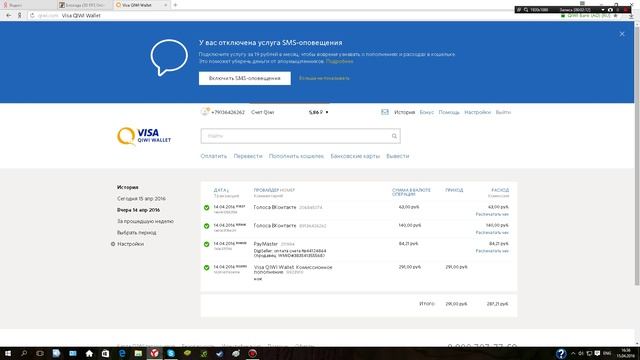Click the help question mark in tray
Image resolution: width=640 pixels, height=360 pixels.
[561, 353]
